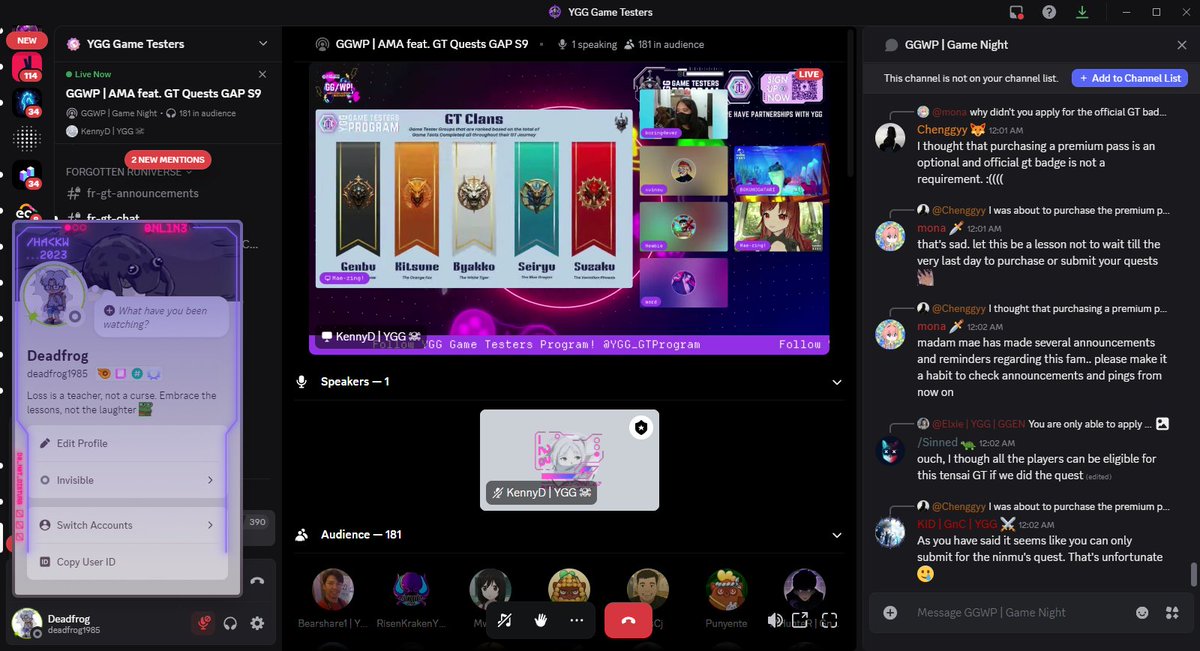Click the 'What have you been watching?' bubble
Viewport: 1200px width, 651px height.
pos(162,317)
